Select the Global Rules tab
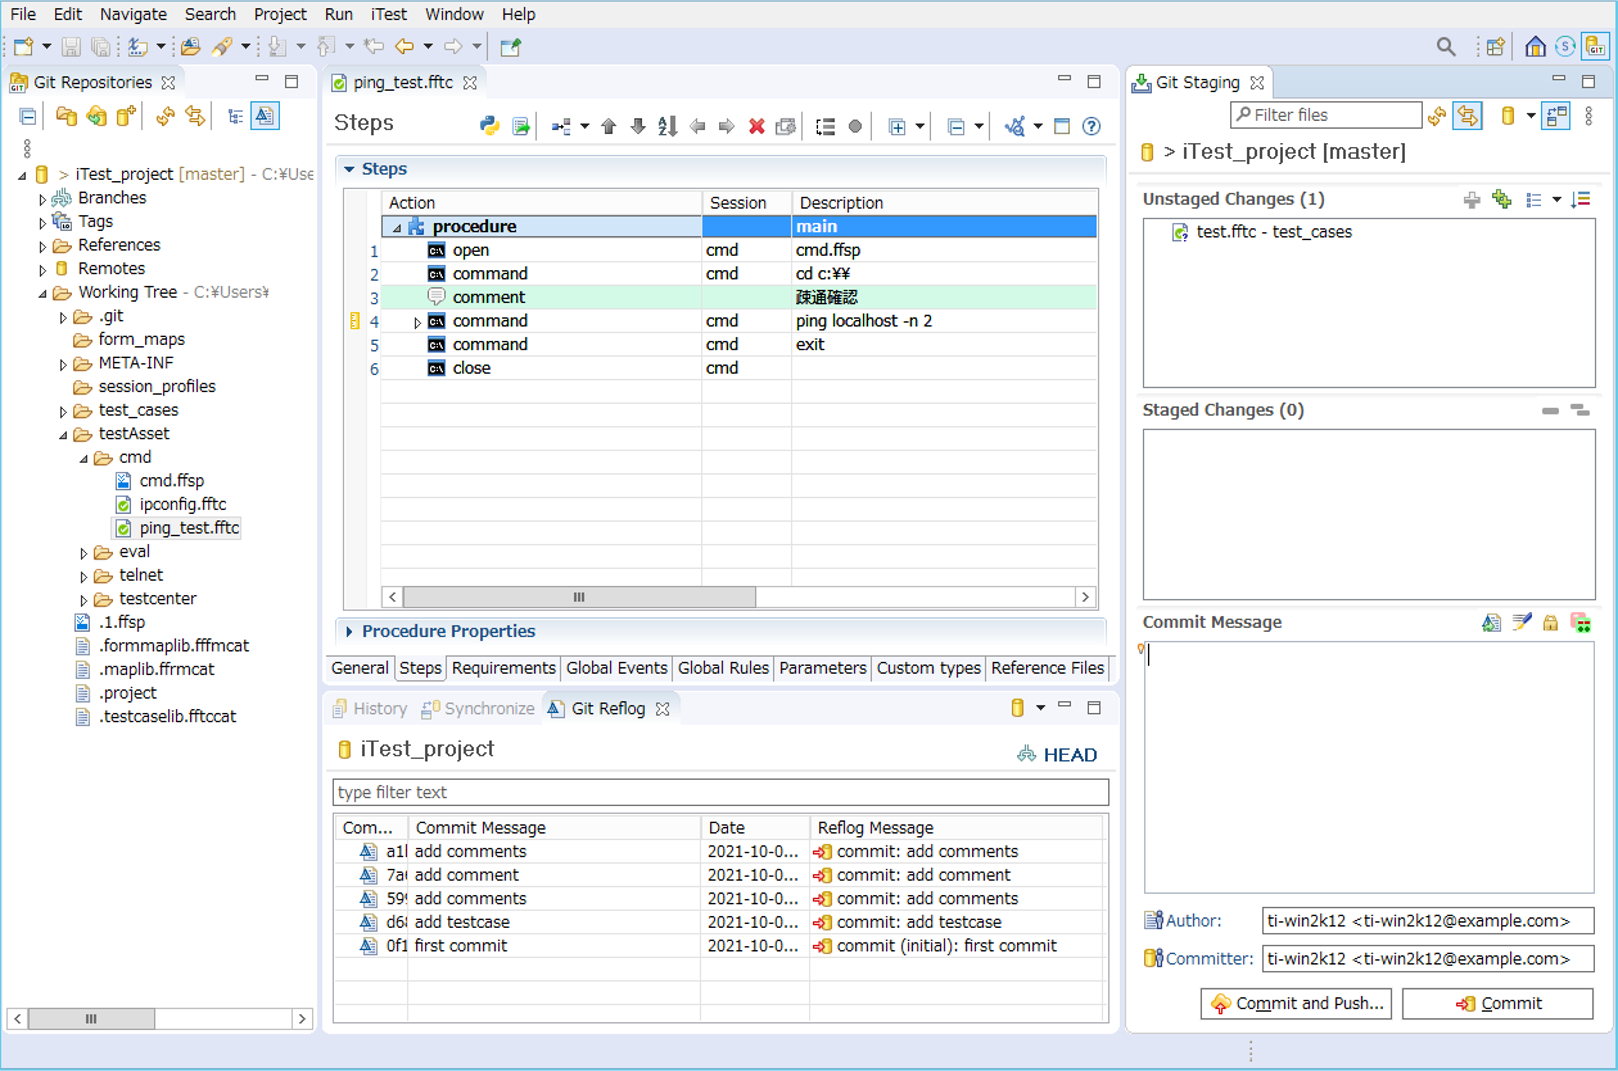This screenshot has height=1071, width=1618. [723, 668]
